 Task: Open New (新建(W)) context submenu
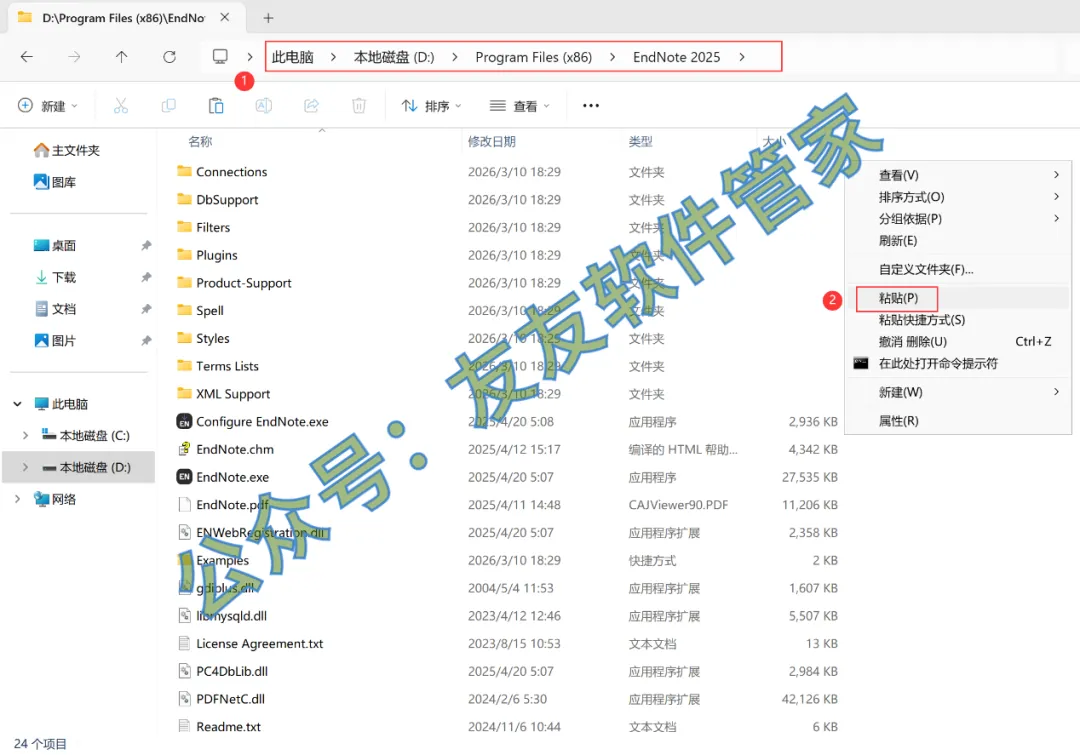(958, 392)
